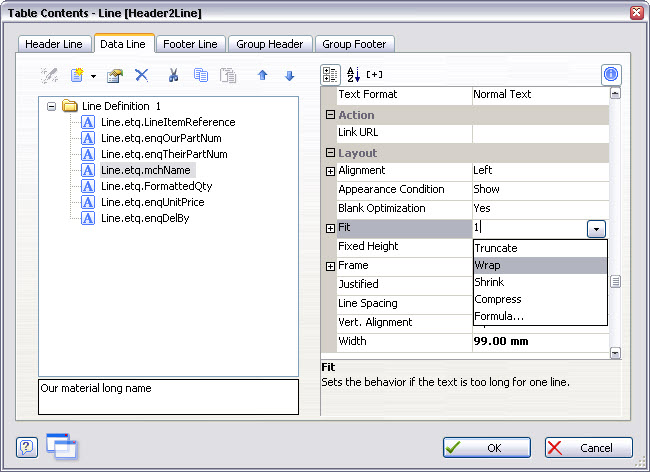Click the Our material long name text box

168,397
